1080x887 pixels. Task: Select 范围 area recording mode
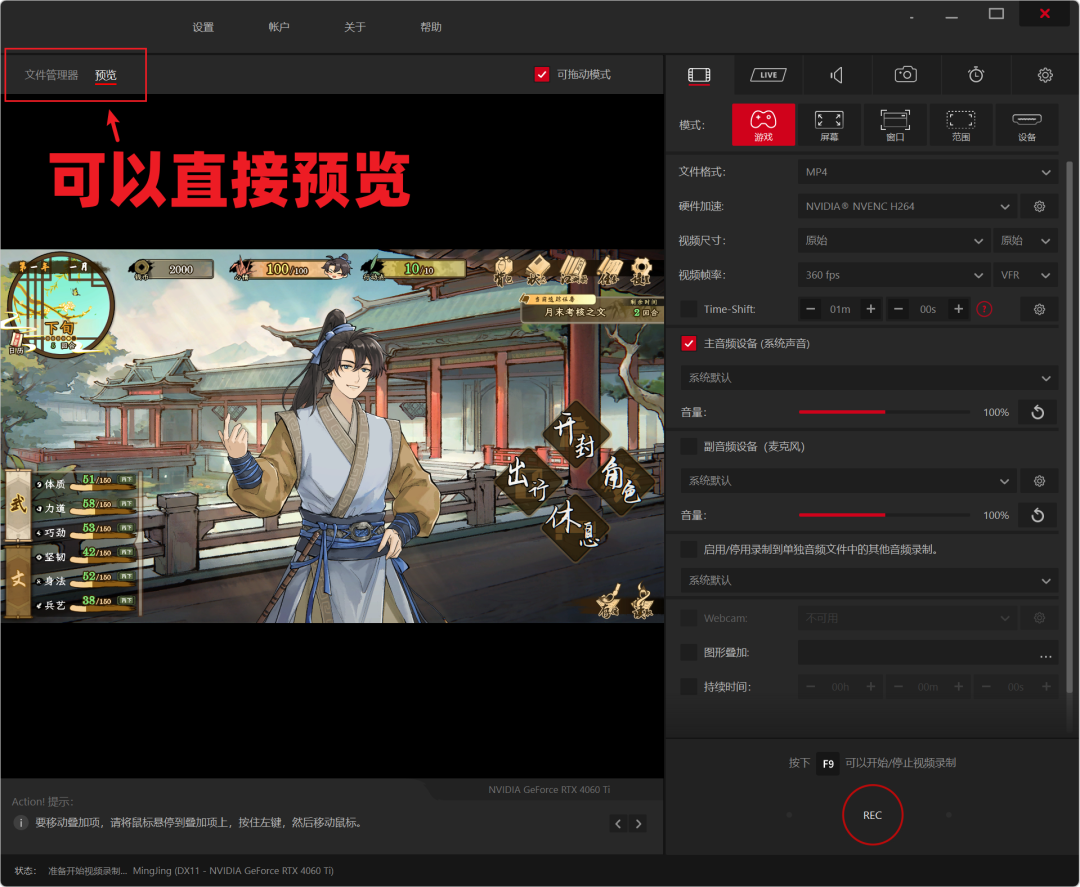tap(960, 125)
